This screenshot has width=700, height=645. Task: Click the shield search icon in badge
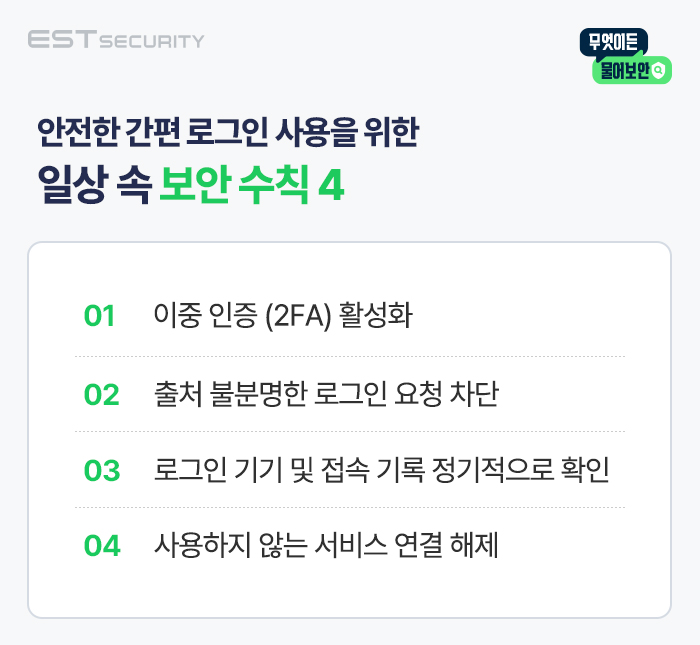658,70
